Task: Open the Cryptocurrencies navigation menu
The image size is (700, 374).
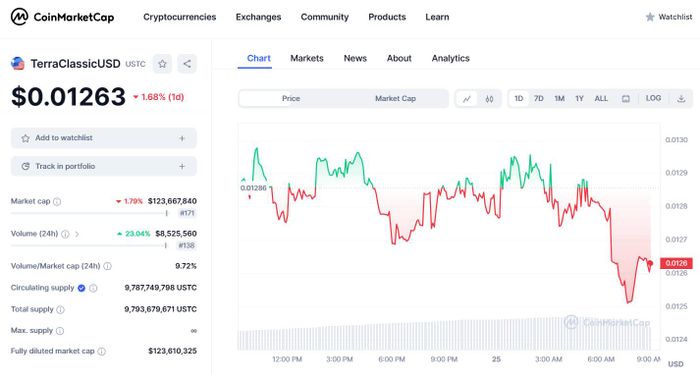Action: pos(179,17)
